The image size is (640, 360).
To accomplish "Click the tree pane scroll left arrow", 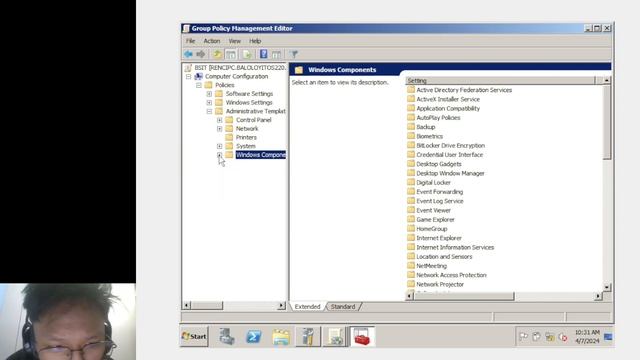I will coord(187,305).
